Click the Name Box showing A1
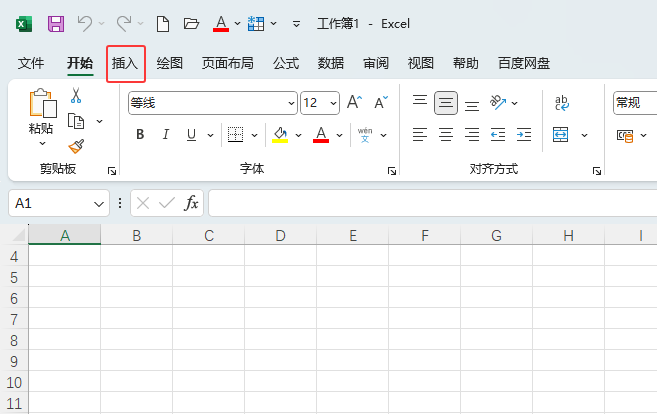 pos(59,203)
